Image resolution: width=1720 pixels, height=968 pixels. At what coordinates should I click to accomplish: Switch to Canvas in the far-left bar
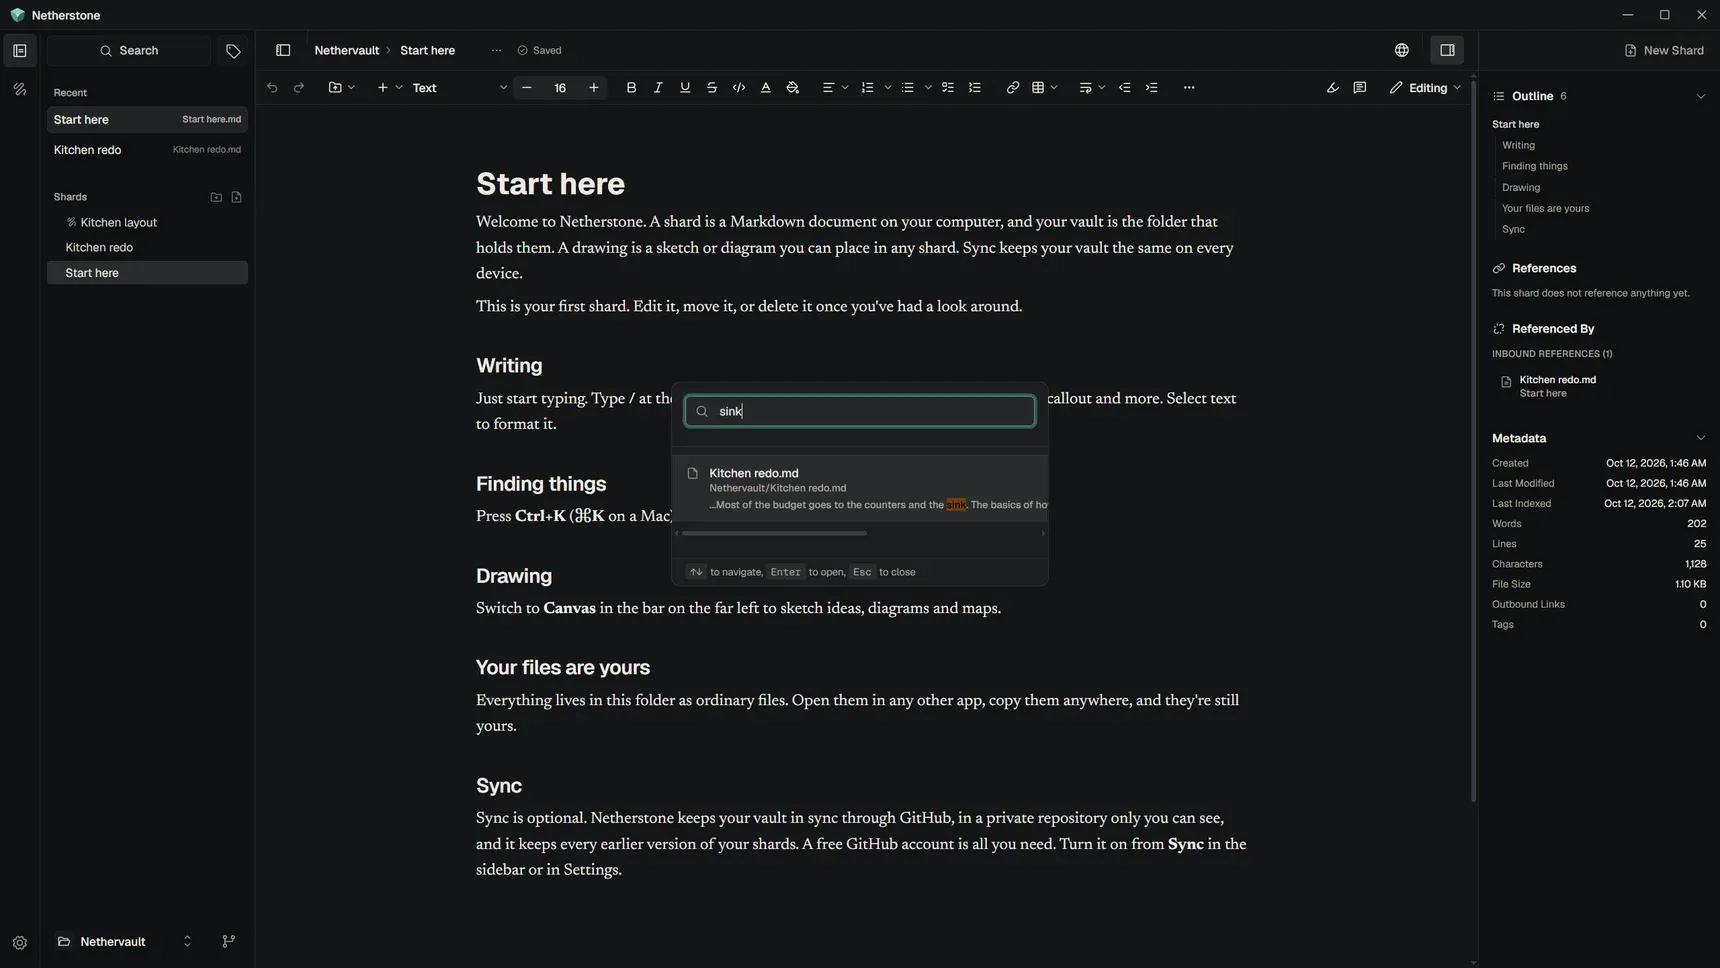(x=20, y=90)
